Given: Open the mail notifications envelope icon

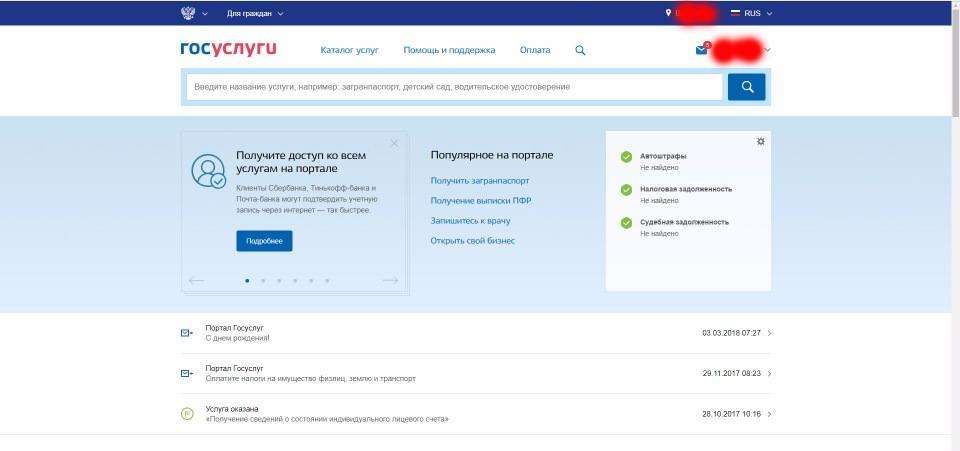Looking at the screenshot, I should (x=701, y=50).
